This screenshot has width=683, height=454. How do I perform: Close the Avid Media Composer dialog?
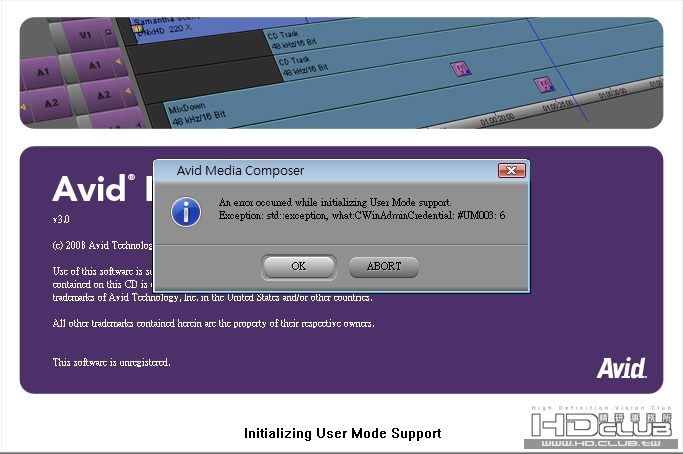tap(511, 170)
